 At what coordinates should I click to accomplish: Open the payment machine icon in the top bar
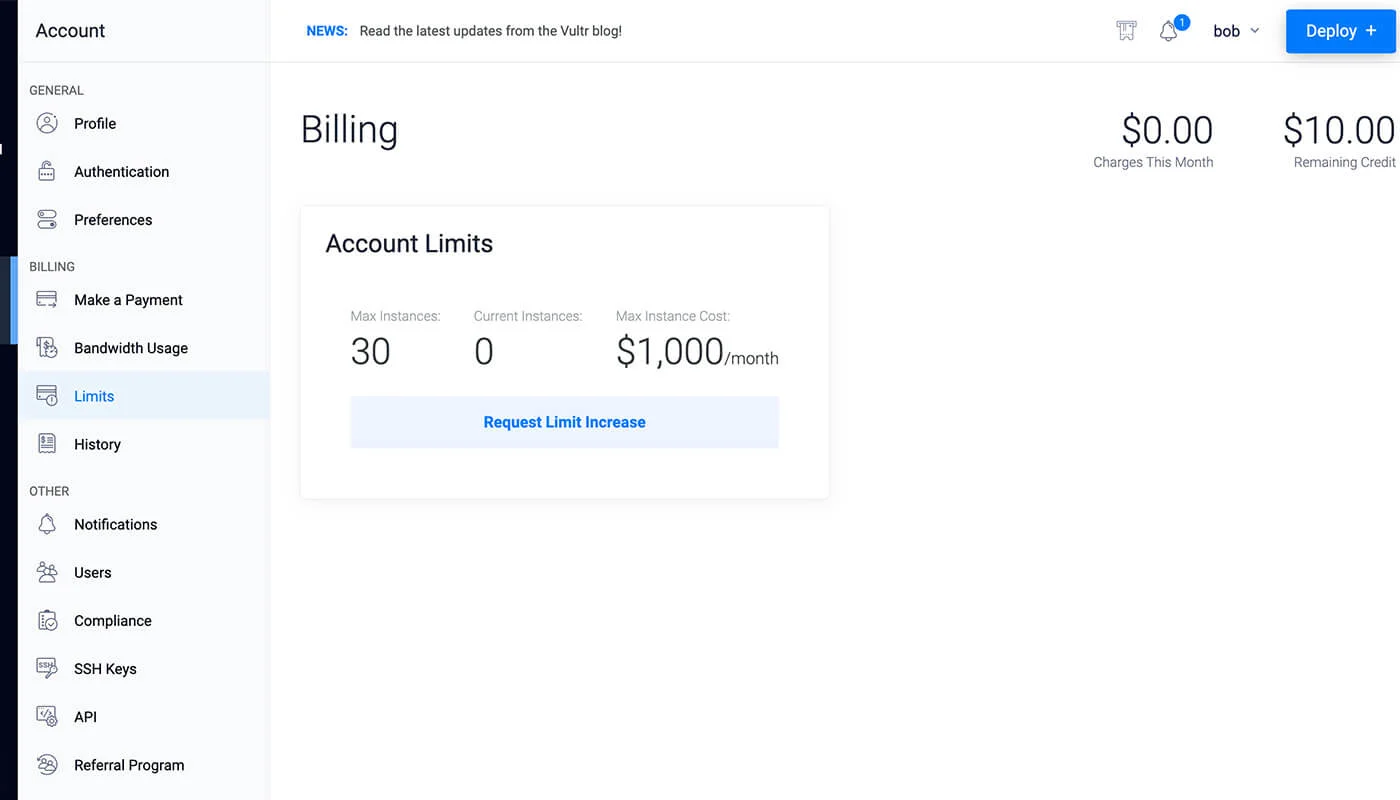pos(1126,30)
